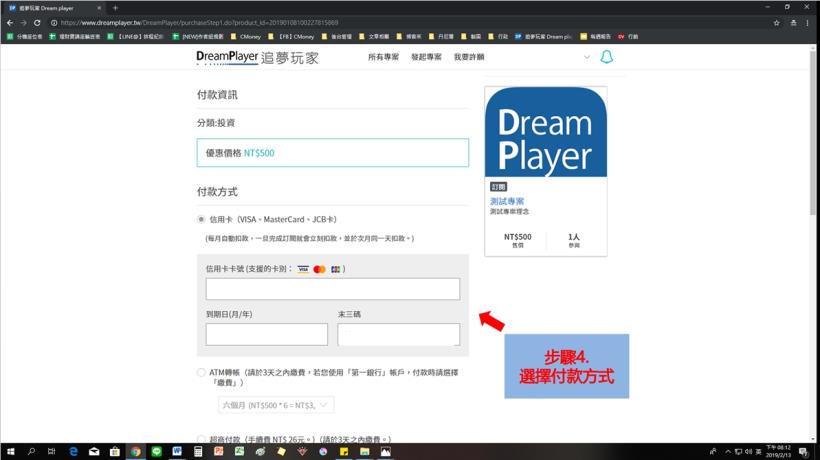Focus the 末三碼 security code field
This screenshot has width=820, height=460.
[398, 335]
